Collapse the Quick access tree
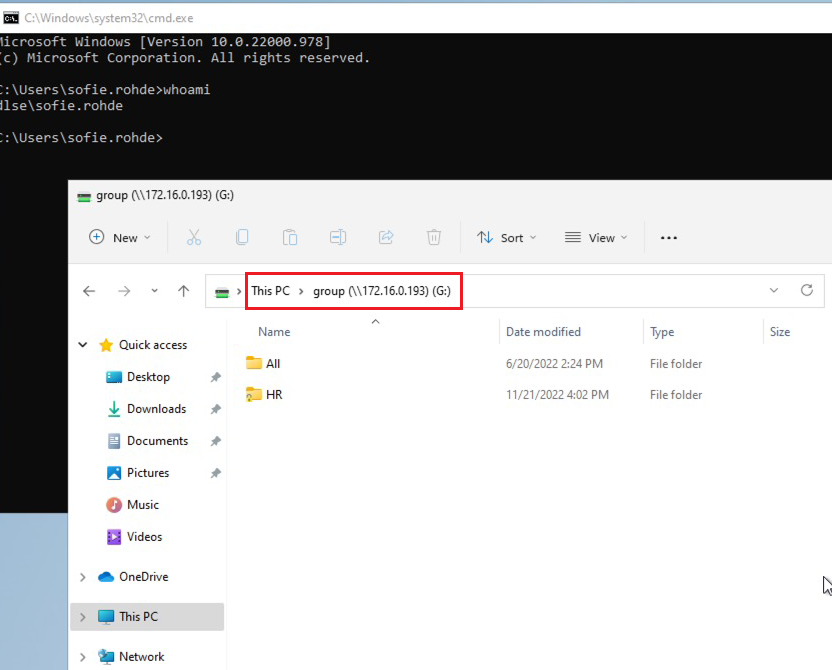This screenshot has width=832, height=670. 83,345
